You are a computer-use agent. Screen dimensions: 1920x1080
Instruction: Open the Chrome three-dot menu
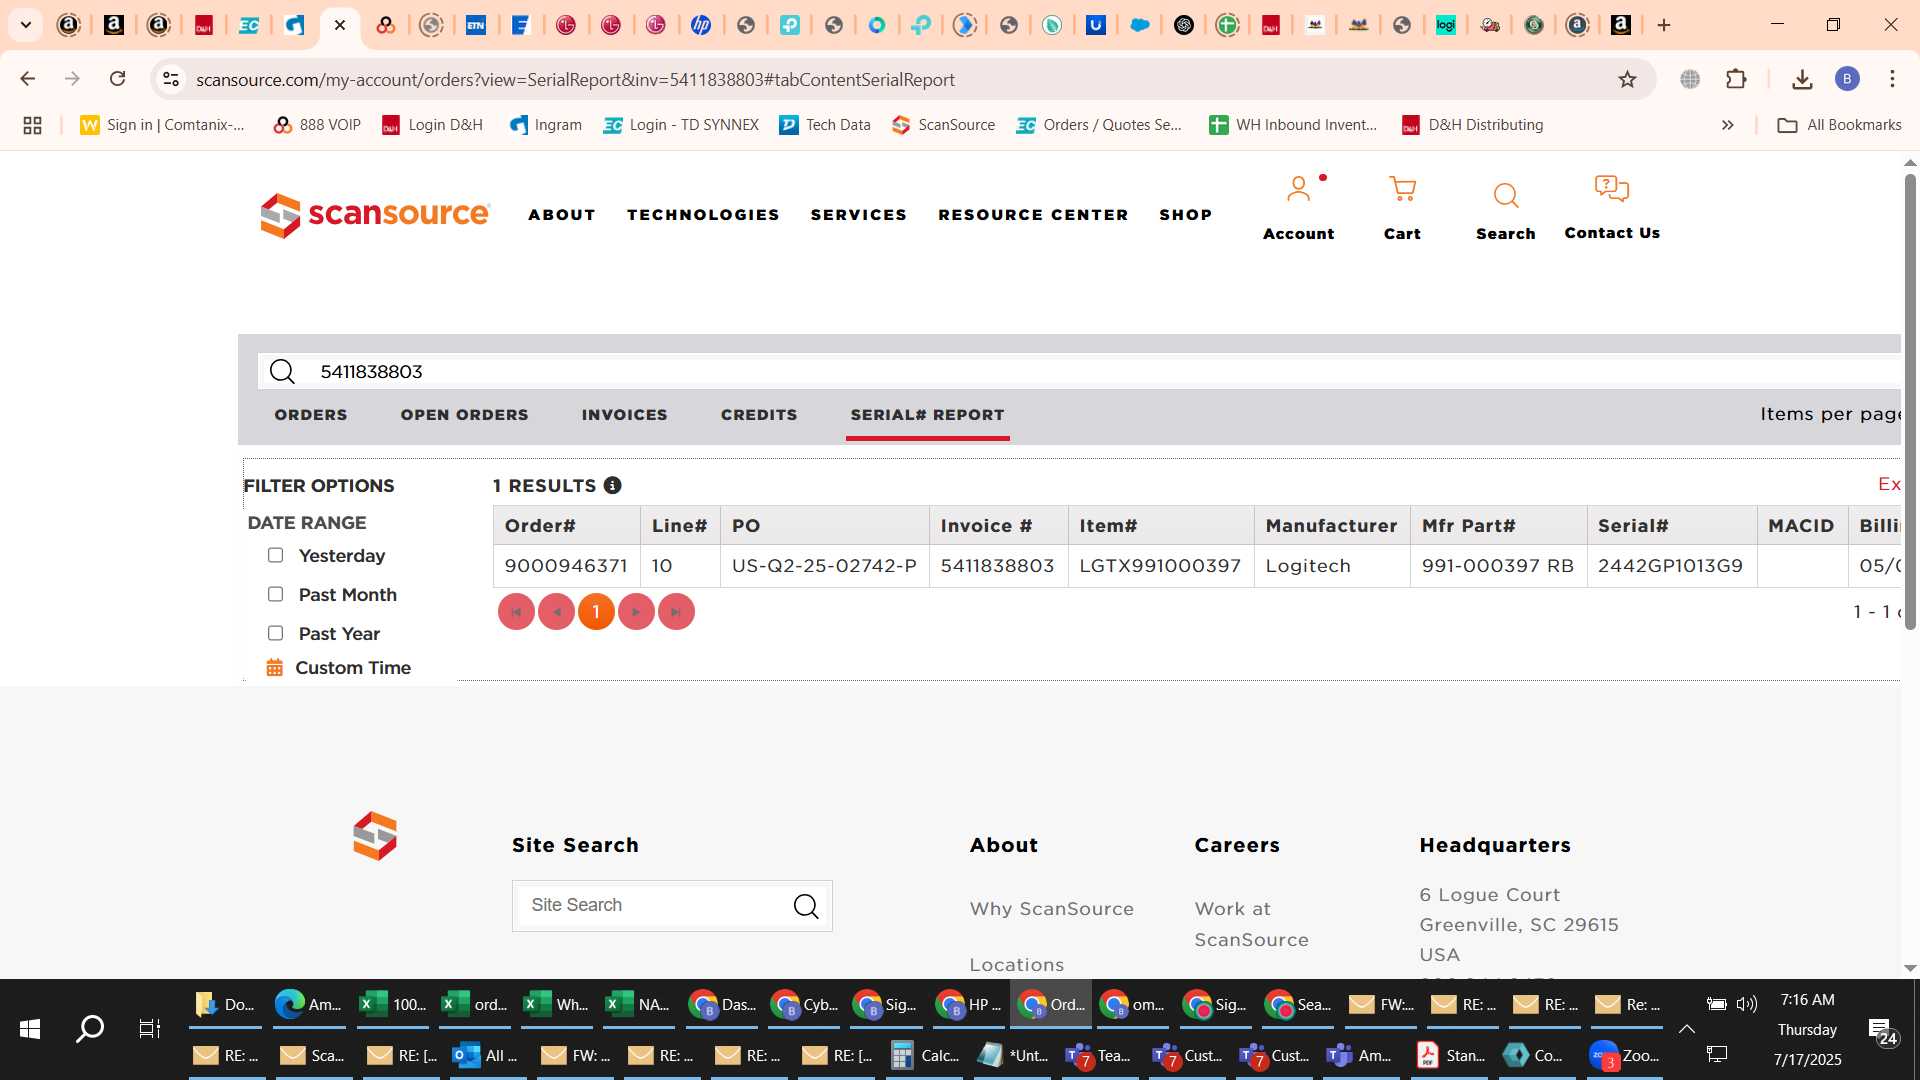click(1892, 79)
